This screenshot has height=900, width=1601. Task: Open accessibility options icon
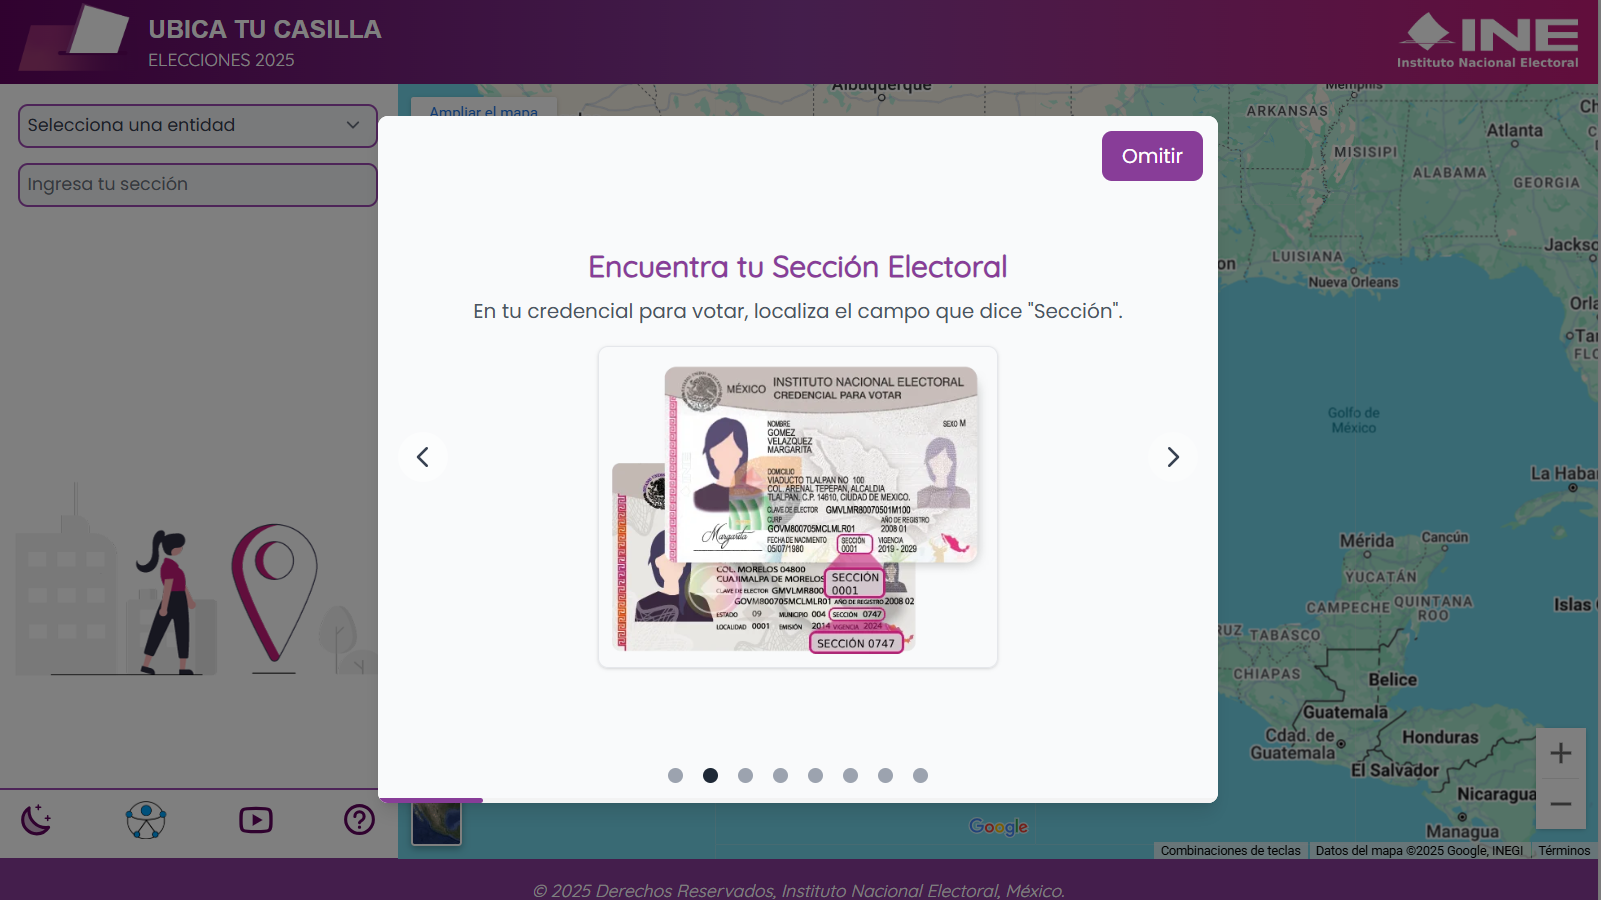[x=146, y=820]
